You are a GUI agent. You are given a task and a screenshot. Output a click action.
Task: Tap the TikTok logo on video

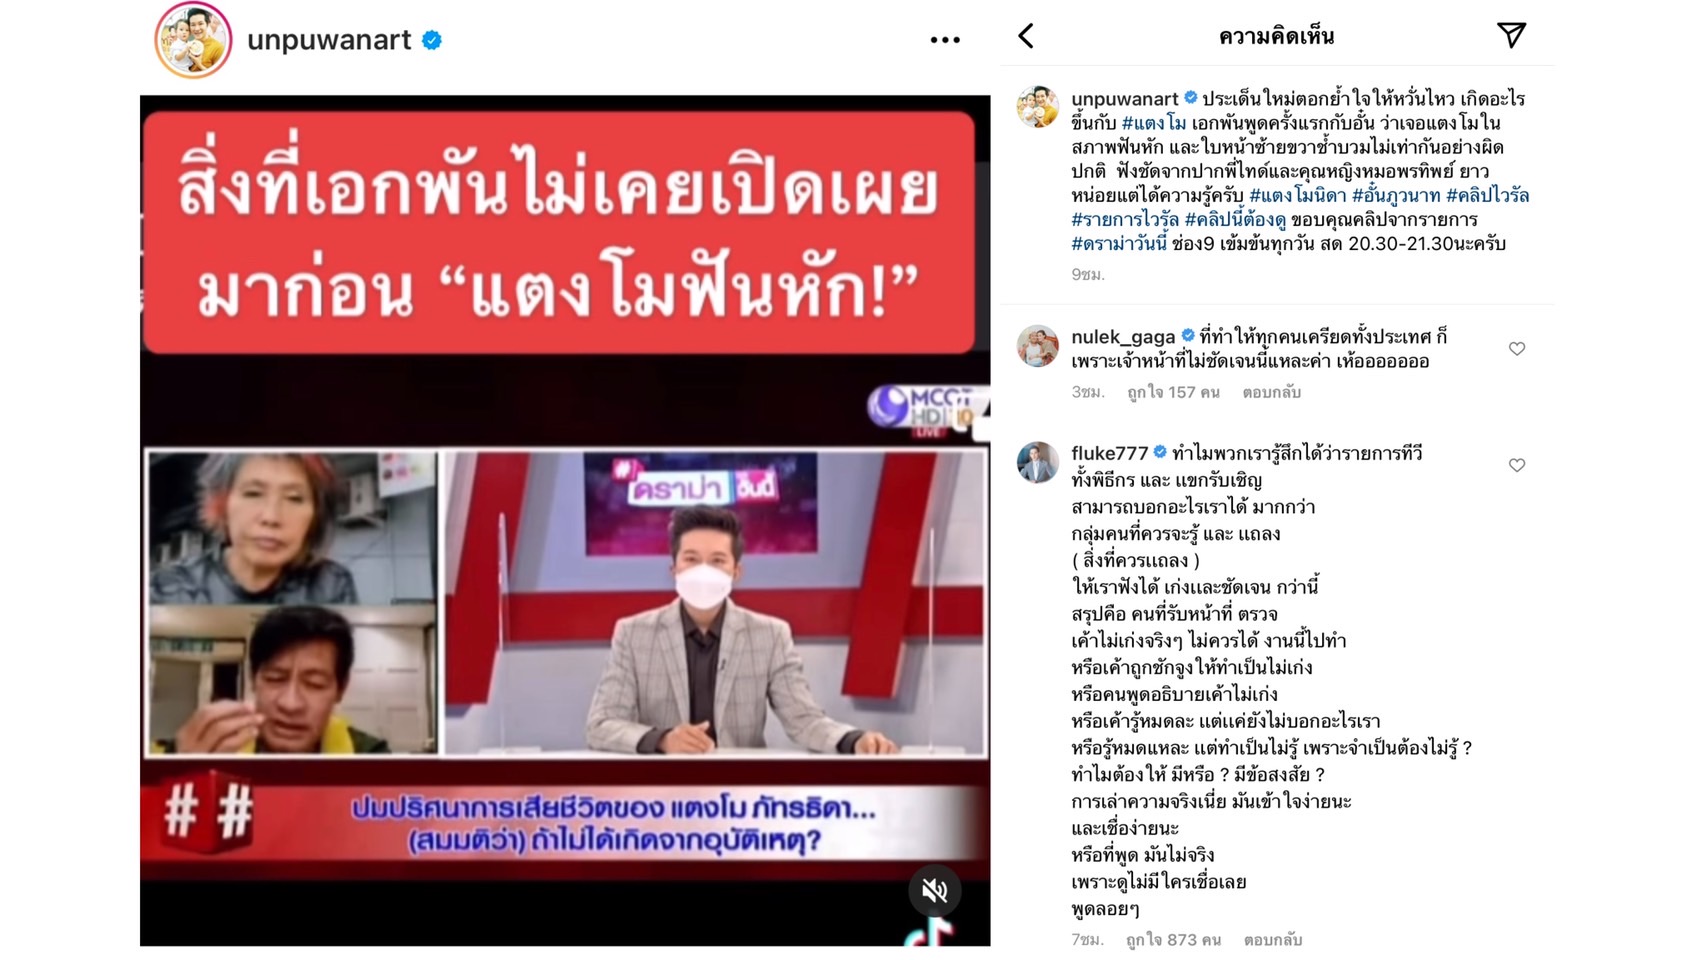(x=927, y=933)
